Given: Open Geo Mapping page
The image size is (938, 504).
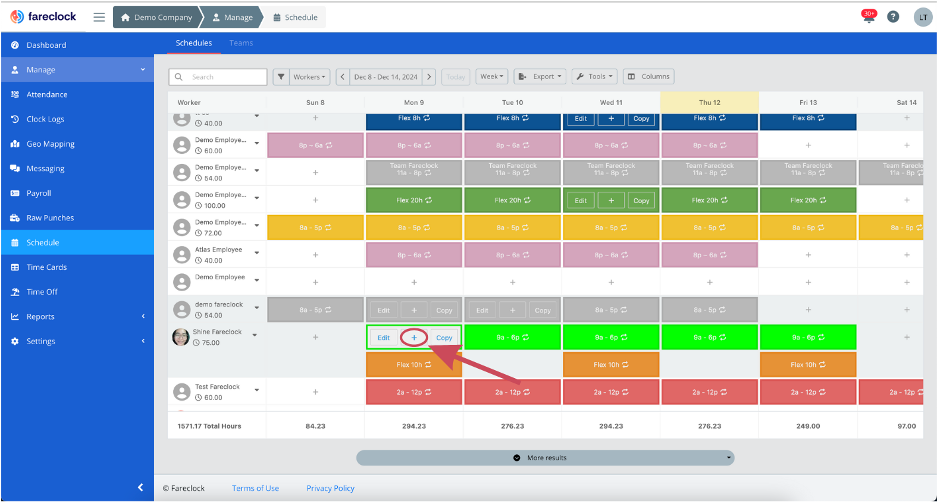Looking at the screenshot, I should tap(77, 143).
